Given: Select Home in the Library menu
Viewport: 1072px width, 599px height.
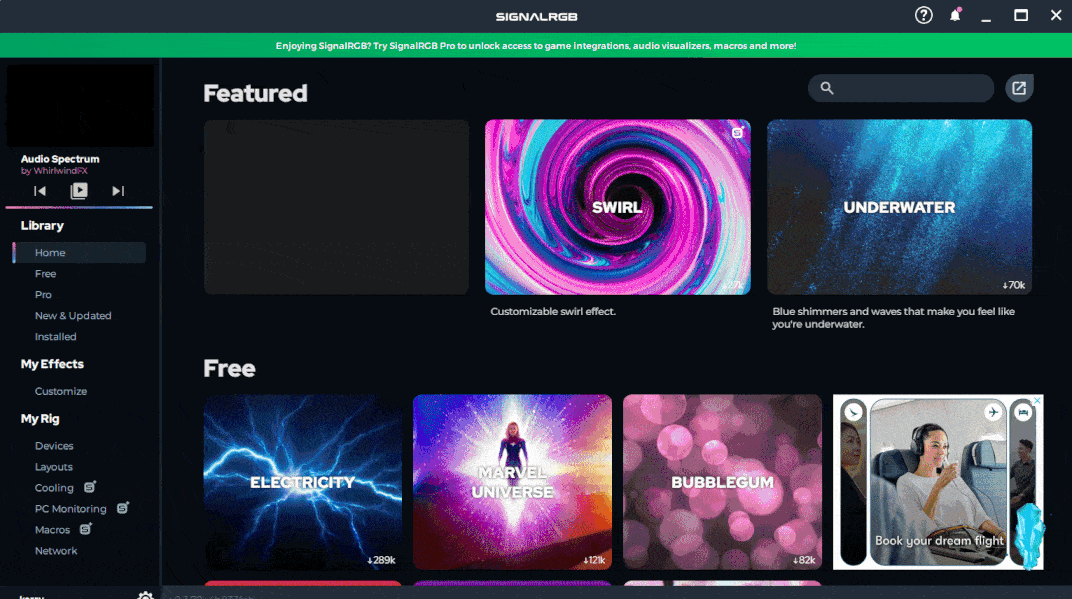Looking at the screenshot, I should click(x=79, y=252).
